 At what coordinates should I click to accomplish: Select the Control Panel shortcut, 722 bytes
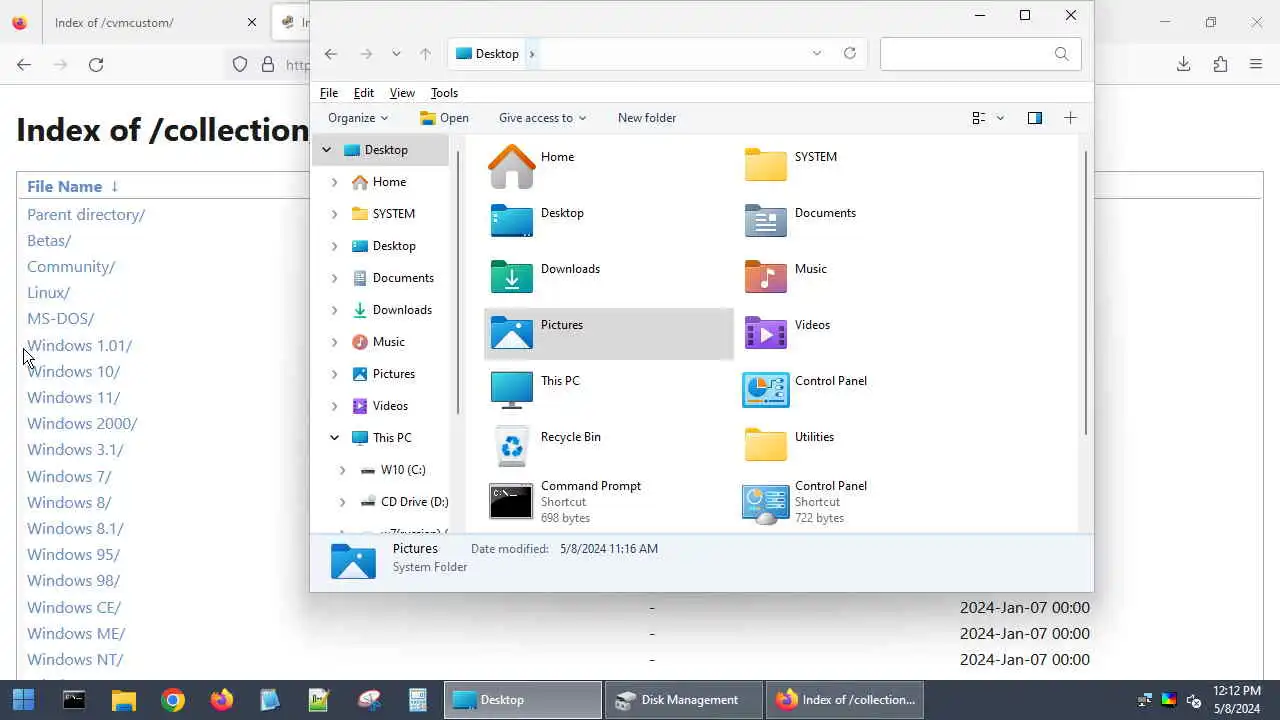[765, 503]
